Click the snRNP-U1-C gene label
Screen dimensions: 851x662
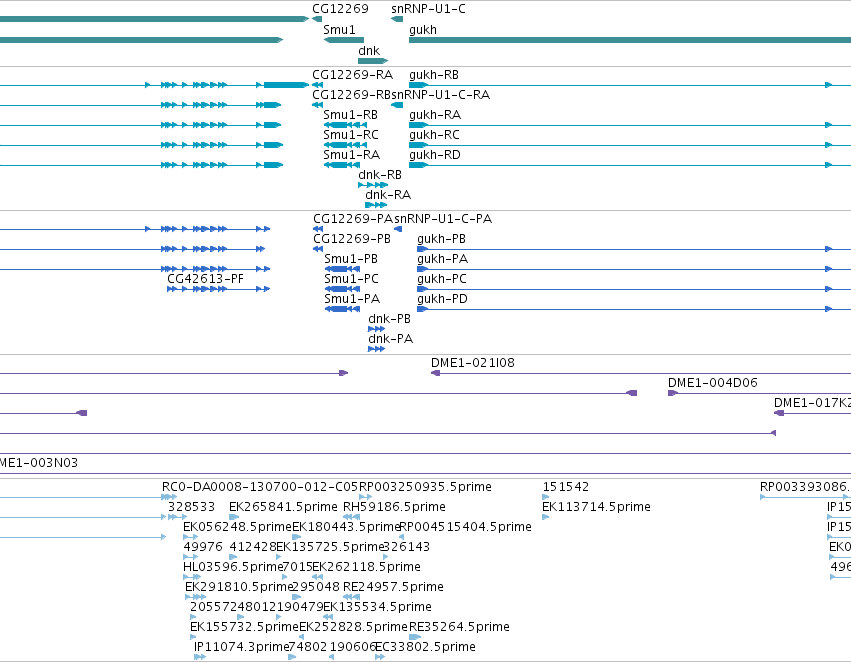428,9
